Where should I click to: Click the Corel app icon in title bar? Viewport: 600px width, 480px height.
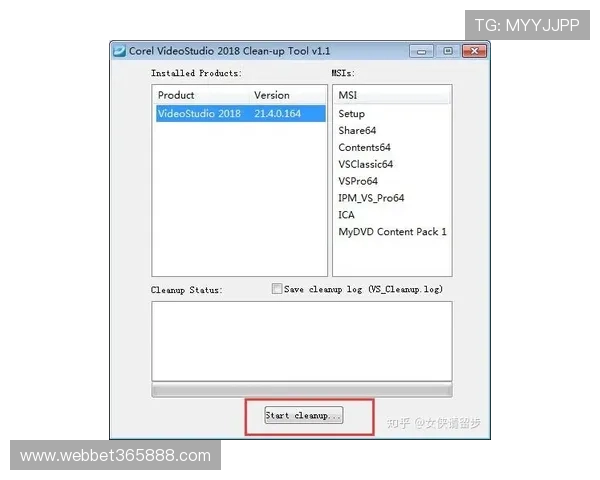point(120,51)
